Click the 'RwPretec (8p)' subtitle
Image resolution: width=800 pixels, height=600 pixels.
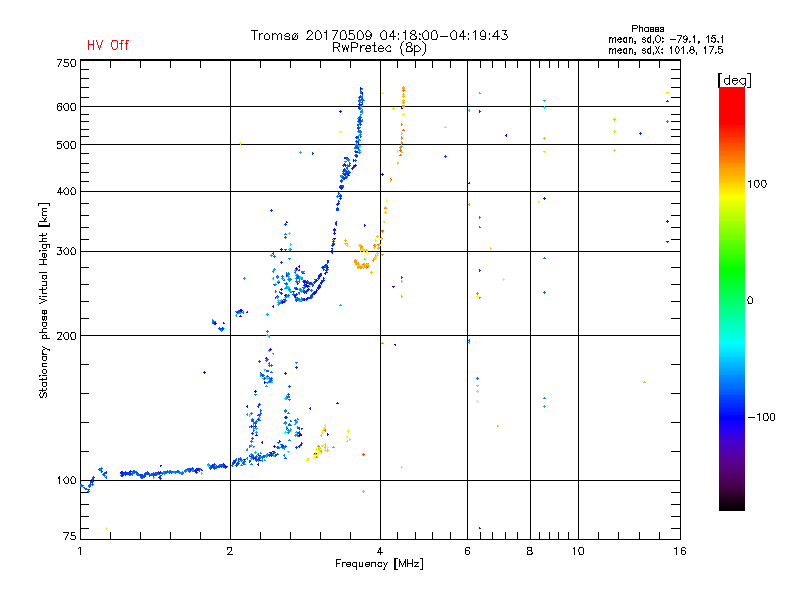pyautogui.click(x=379, y=48)
